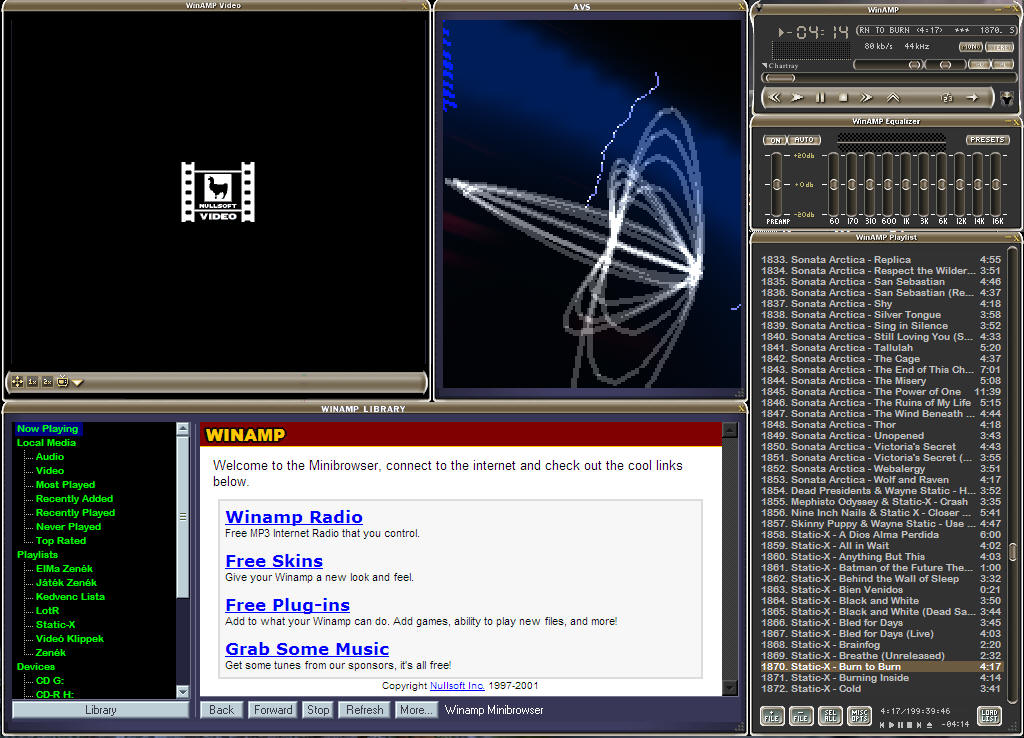Click the eject/open file icon
Image resolution: width=1024 pixels, height=738 pixels.
[x=893, y=98]
